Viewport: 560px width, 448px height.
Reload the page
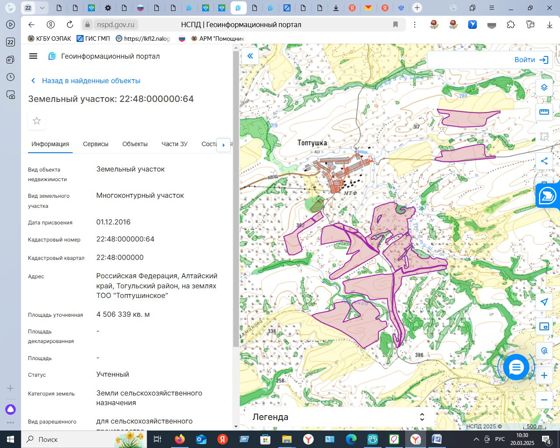tap(70, 24)
